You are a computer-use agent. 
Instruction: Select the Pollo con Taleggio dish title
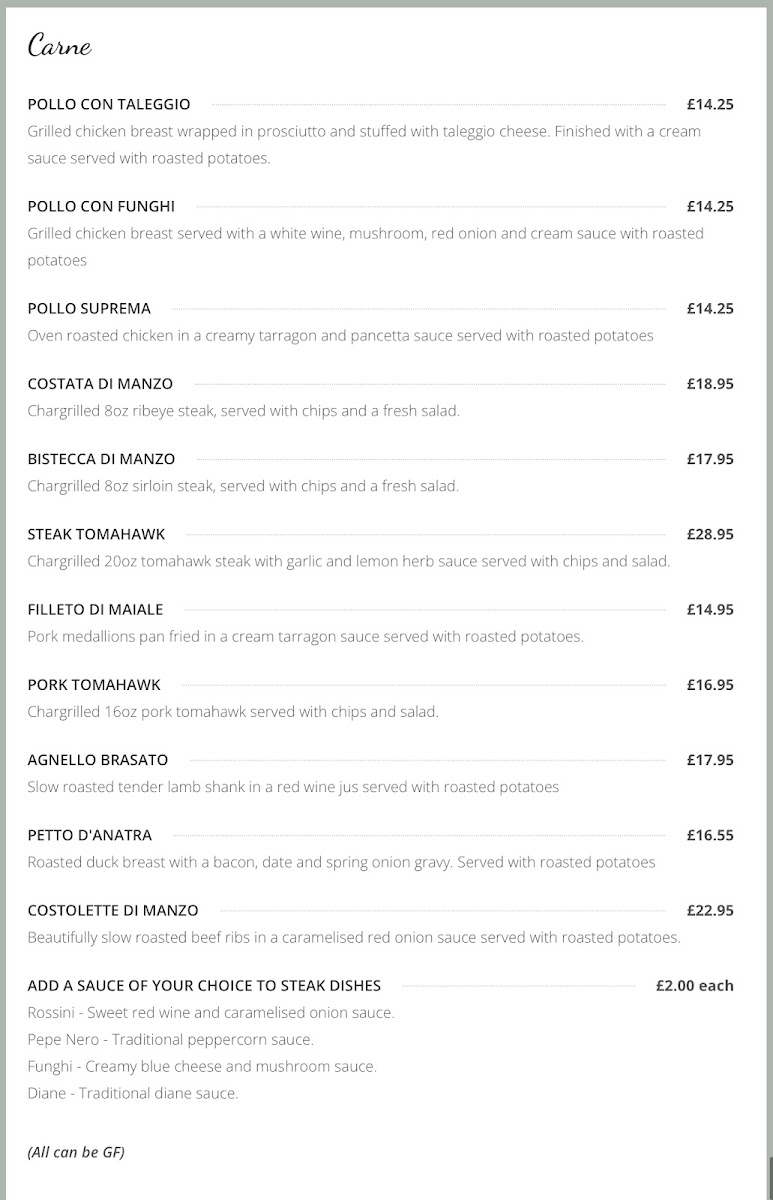[109, 104]
